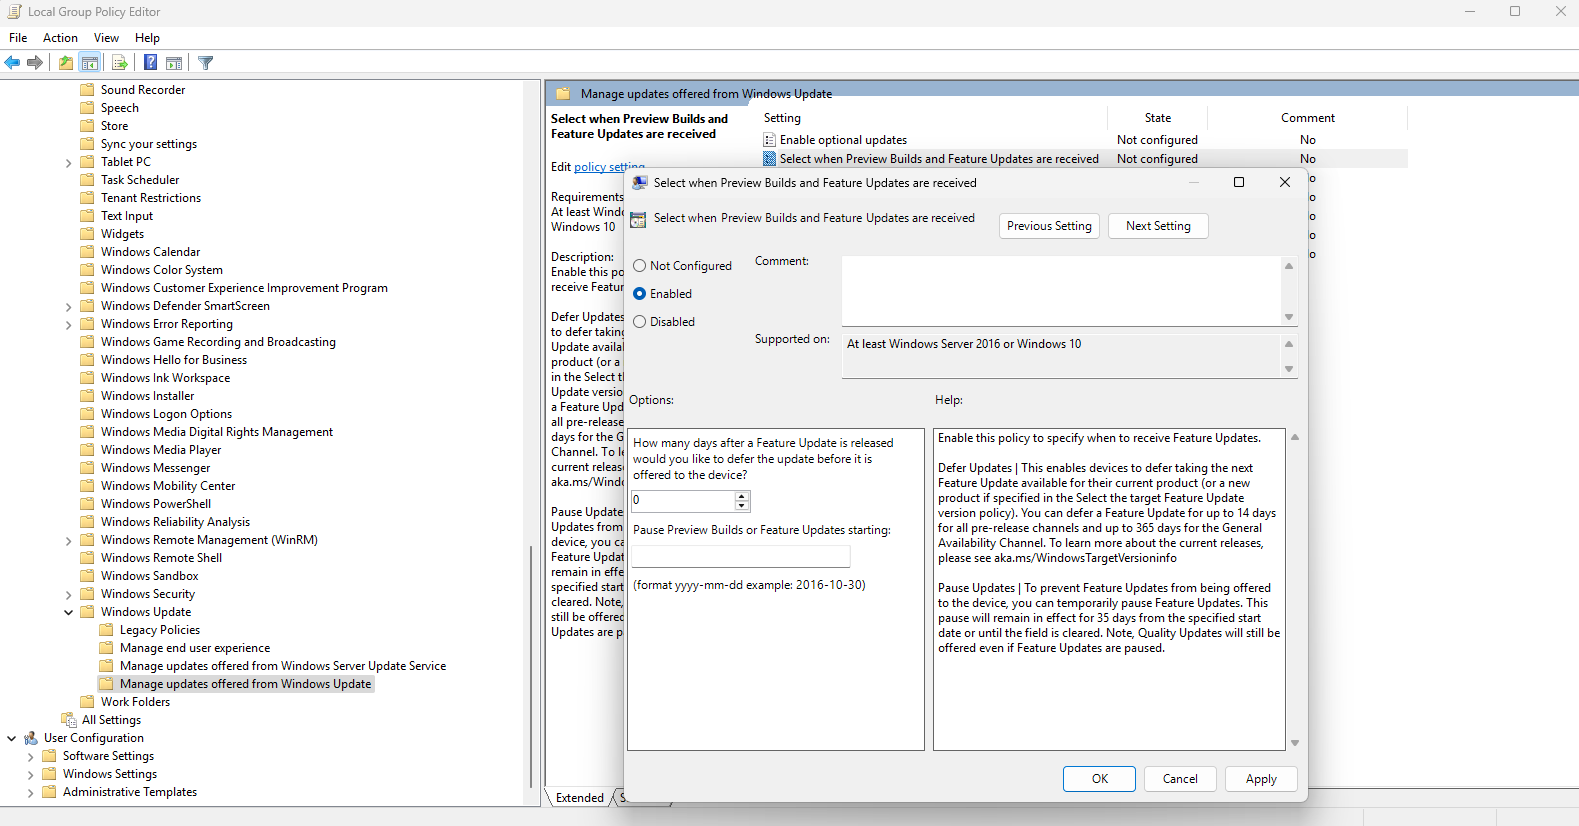Expand the Windows Remote Management (WinRM) node
The height and width of the screenshot is (826, 1579).
(69, 541)
